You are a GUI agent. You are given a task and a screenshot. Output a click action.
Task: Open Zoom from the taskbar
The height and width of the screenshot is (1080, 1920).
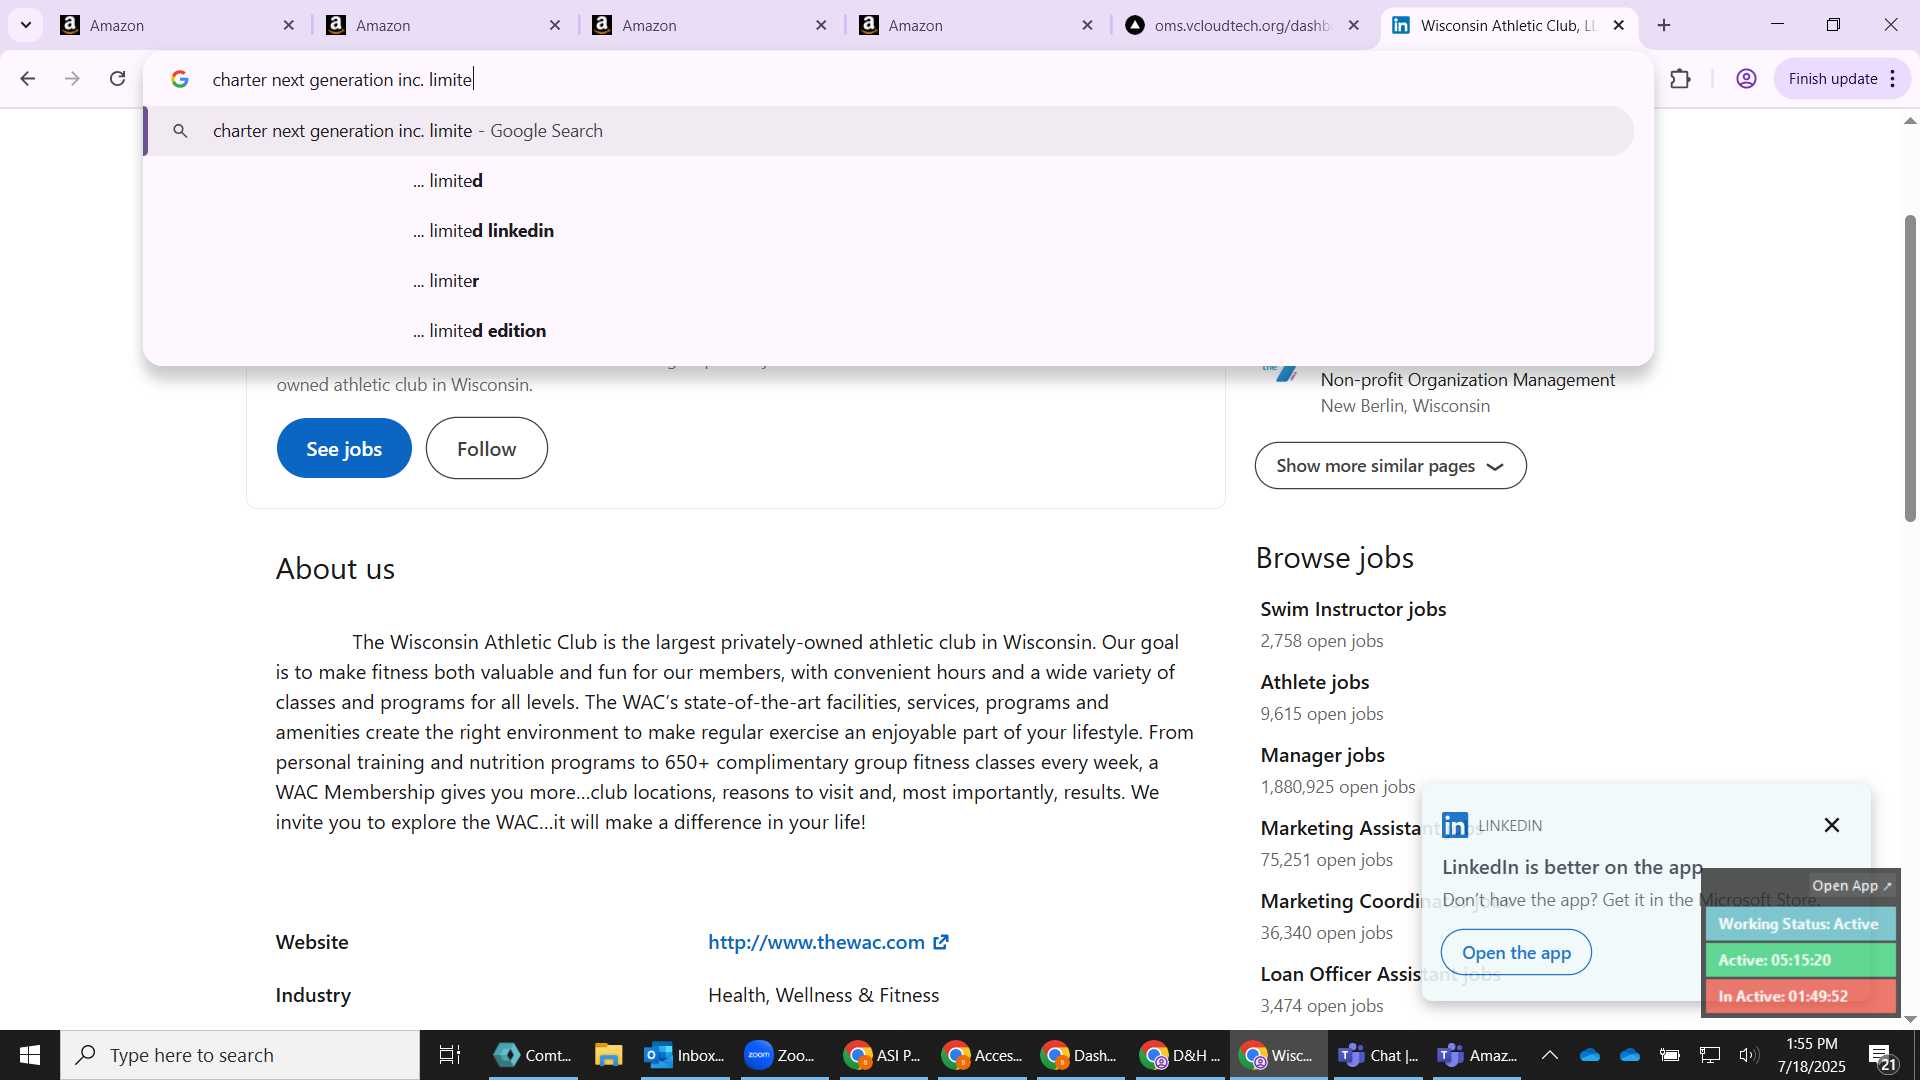pos(781,1055)
